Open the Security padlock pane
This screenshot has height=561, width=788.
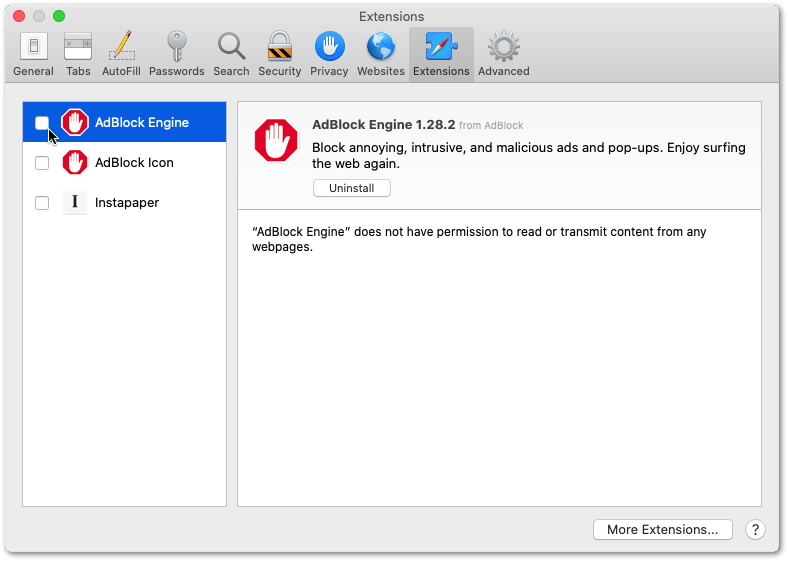(x=279, y=54)
